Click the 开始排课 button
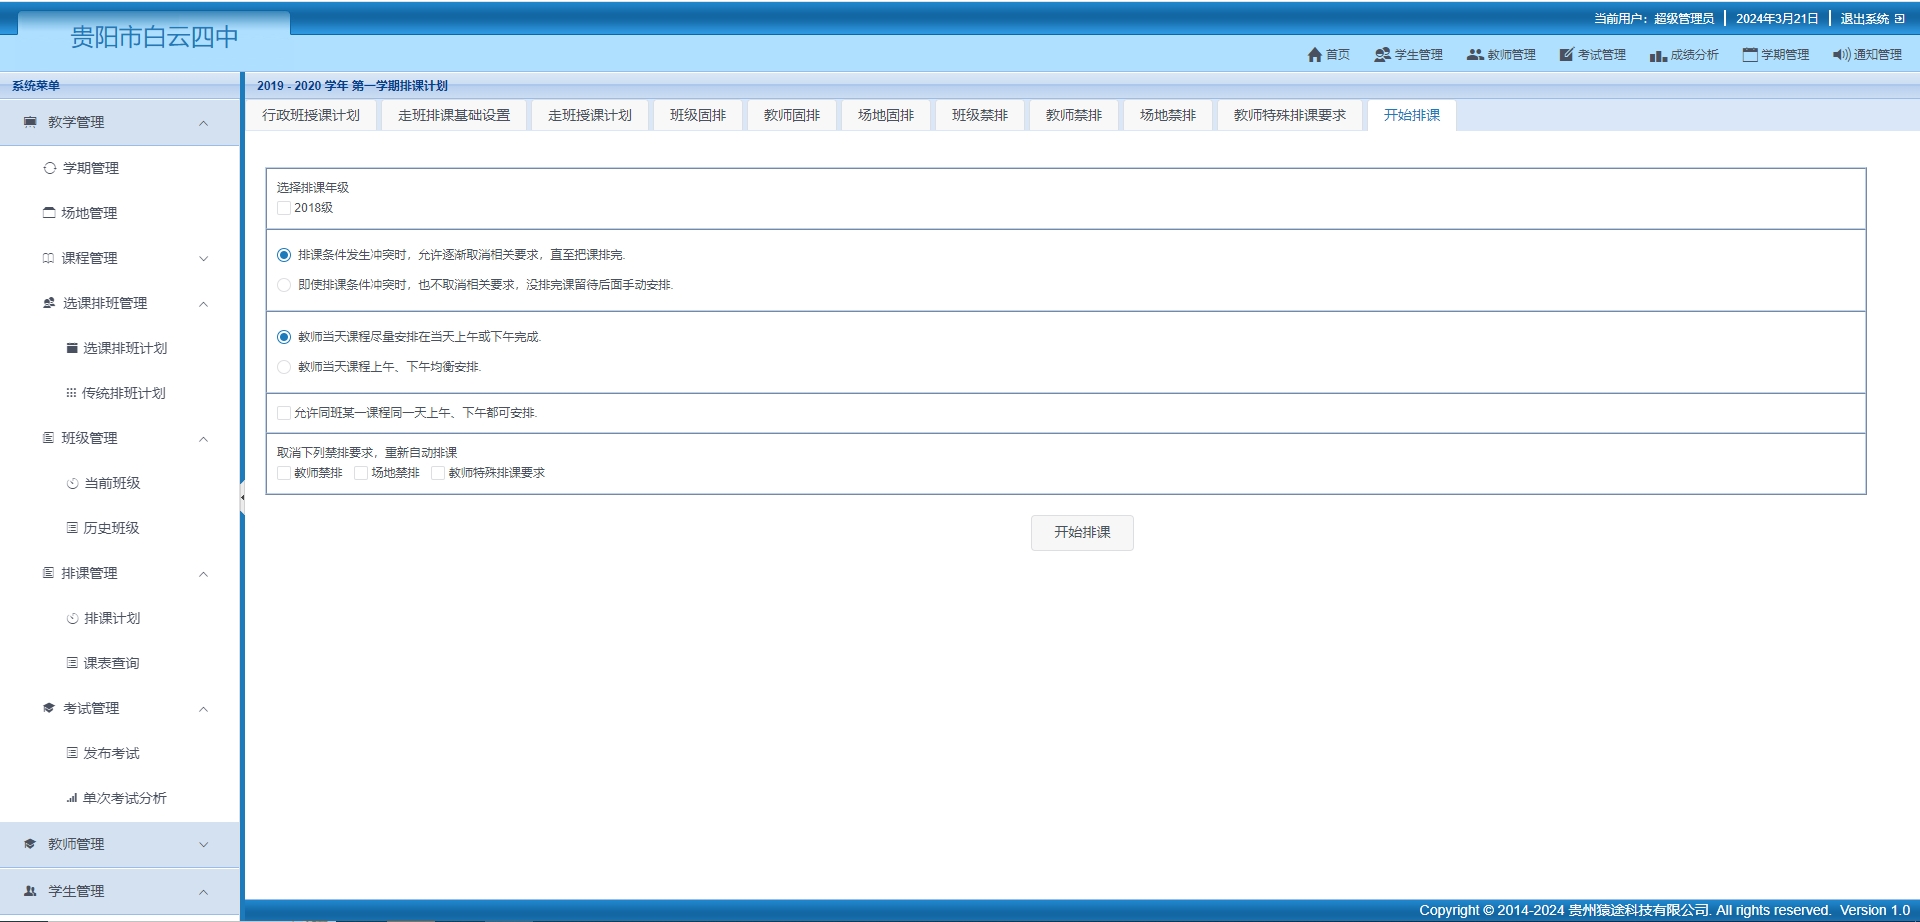The width and height of the screenshot is (1920, 922). tap(1082, 533)
